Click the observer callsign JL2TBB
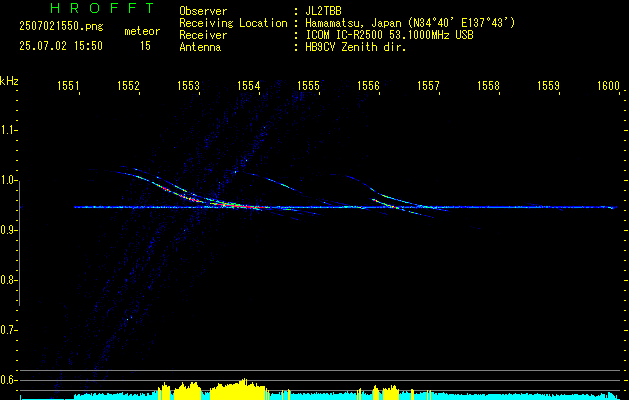The width and height of the screenshot is (629, 400). click(x=323, y=11)
